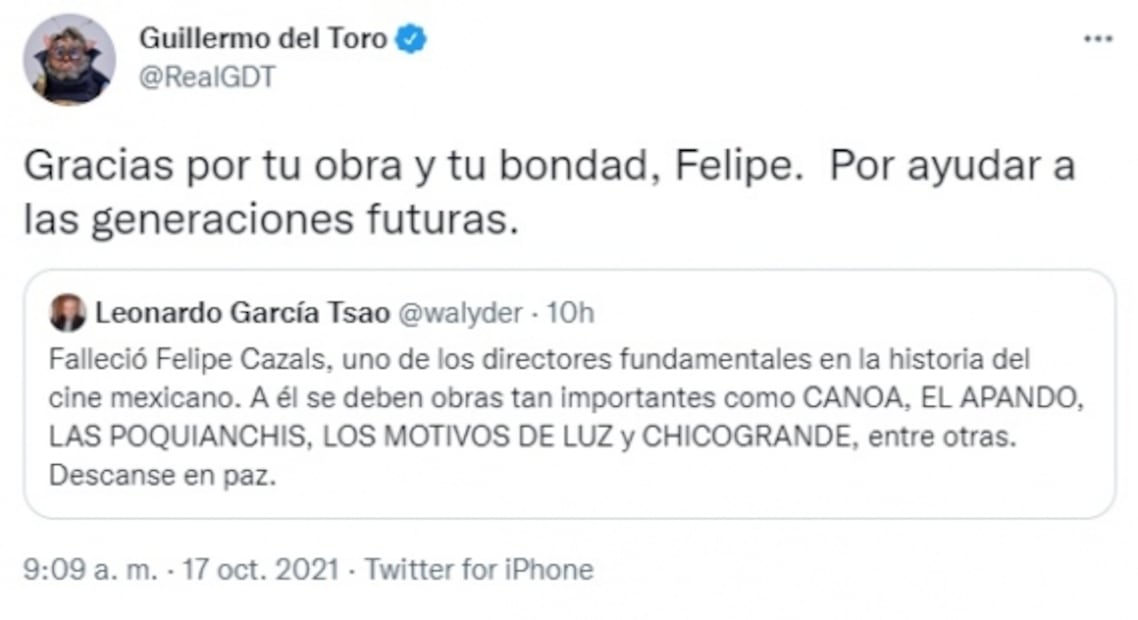Click the 10h timestamp on the quoted tweet
Screen dimensions: 1138x620
[573, 312]
